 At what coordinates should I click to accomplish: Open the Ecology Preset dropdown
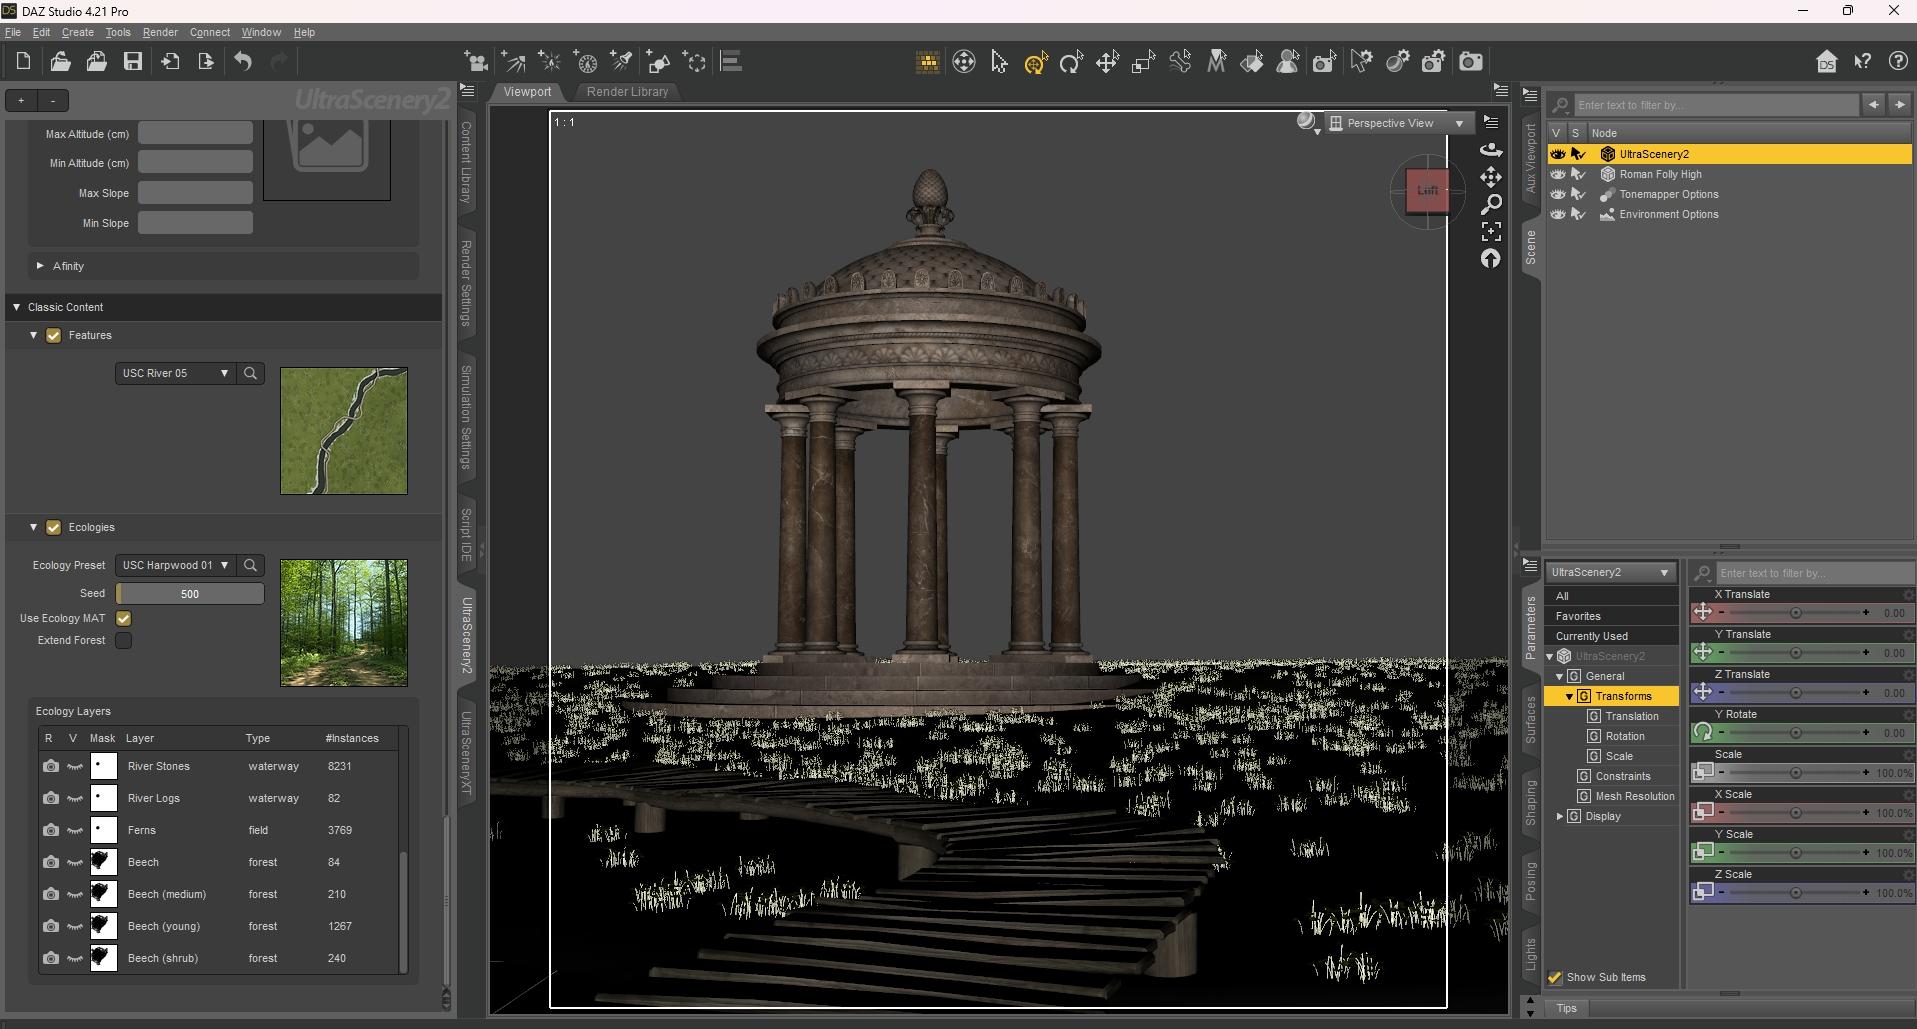[174, 565]
